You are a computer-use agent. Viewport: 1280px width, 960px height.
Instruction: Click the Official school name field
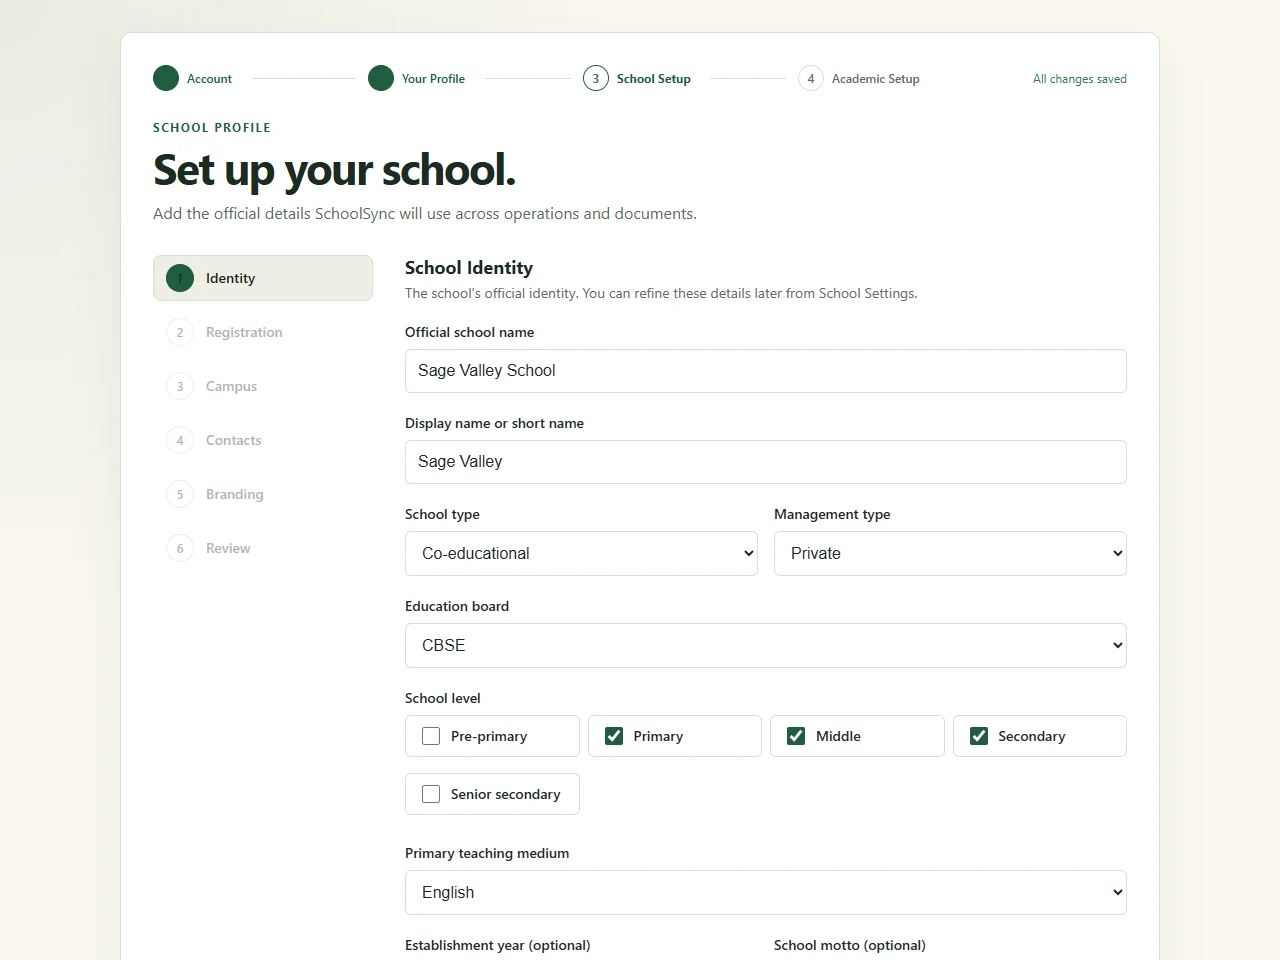point(766,371)
